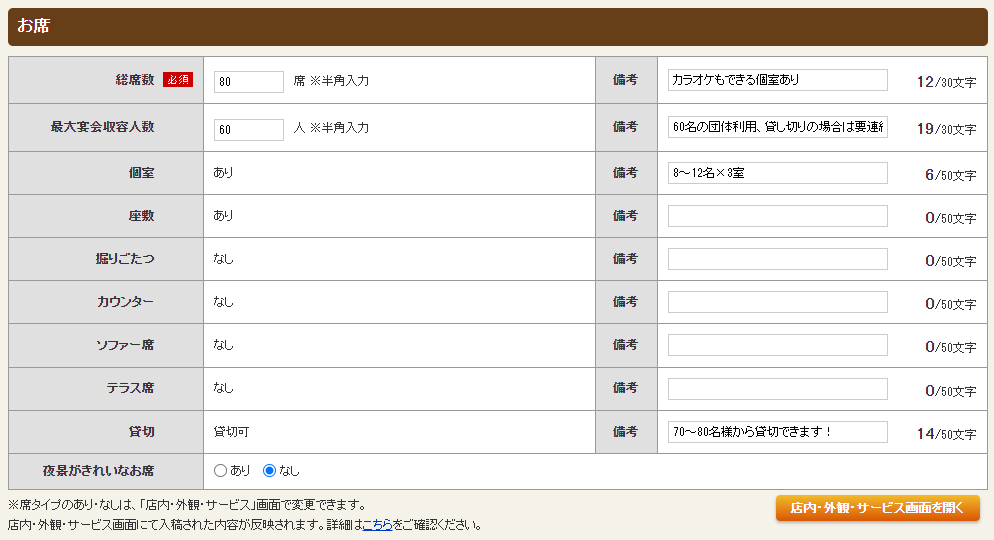Click the 夜景がきれいなお席 row label
The image size is (994, 540).
[x=98, y=471]
